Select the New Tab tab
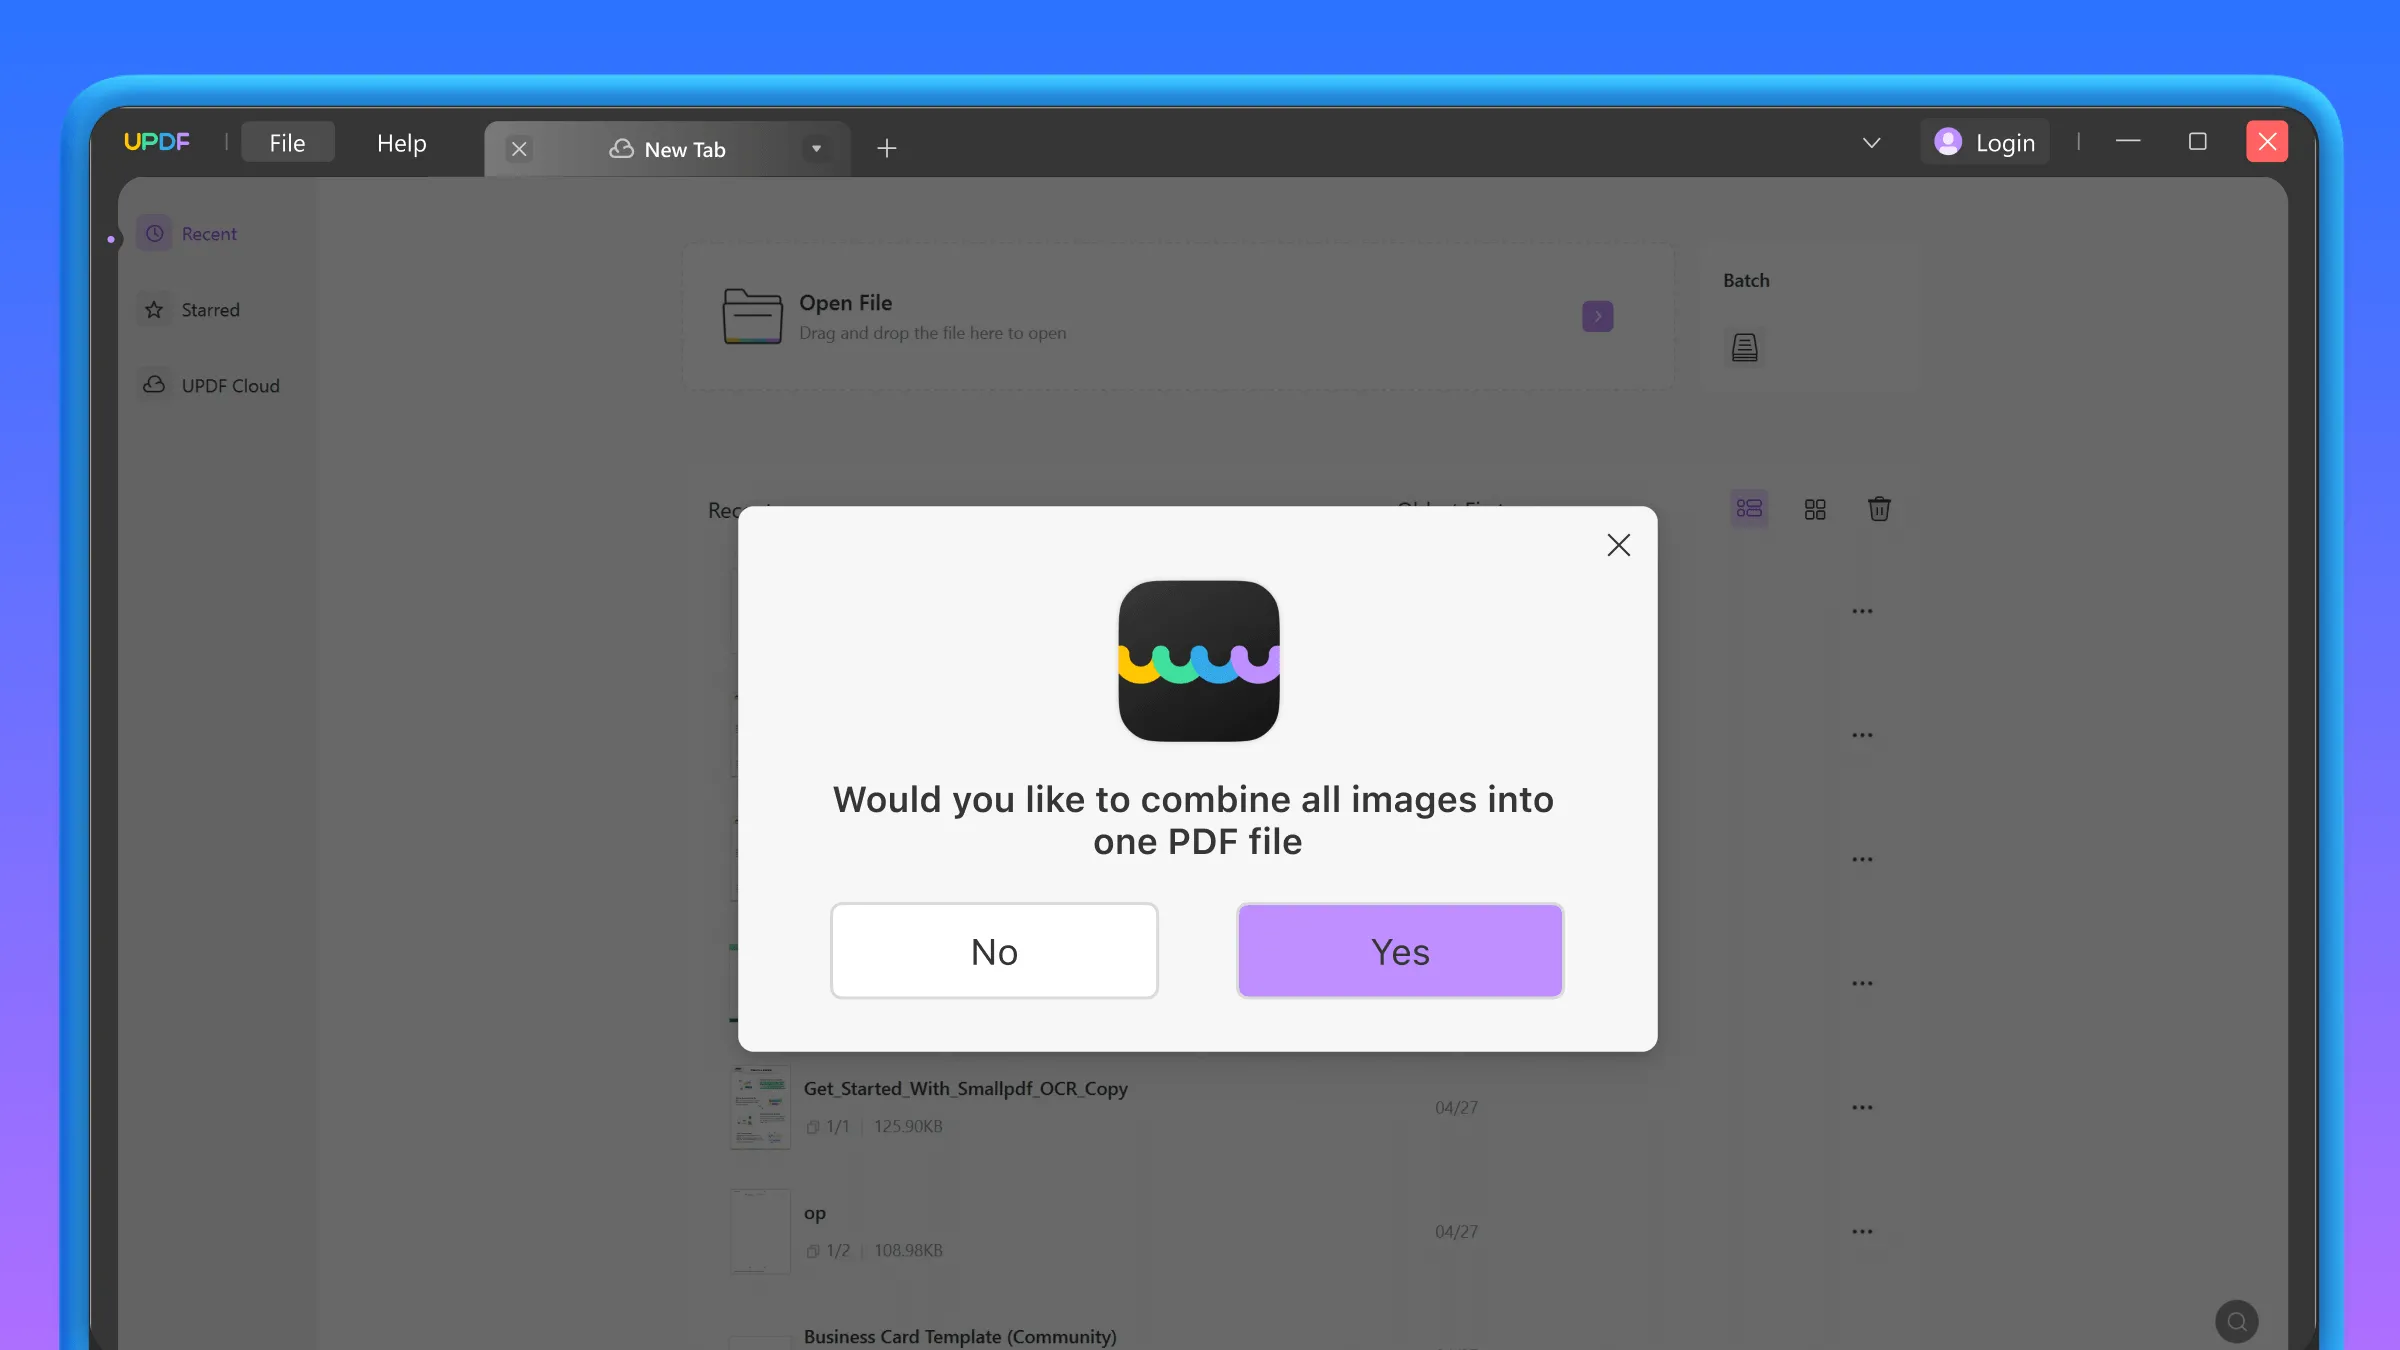Viewport: 2400px width, 1350px height. click(x=686, y=148)
